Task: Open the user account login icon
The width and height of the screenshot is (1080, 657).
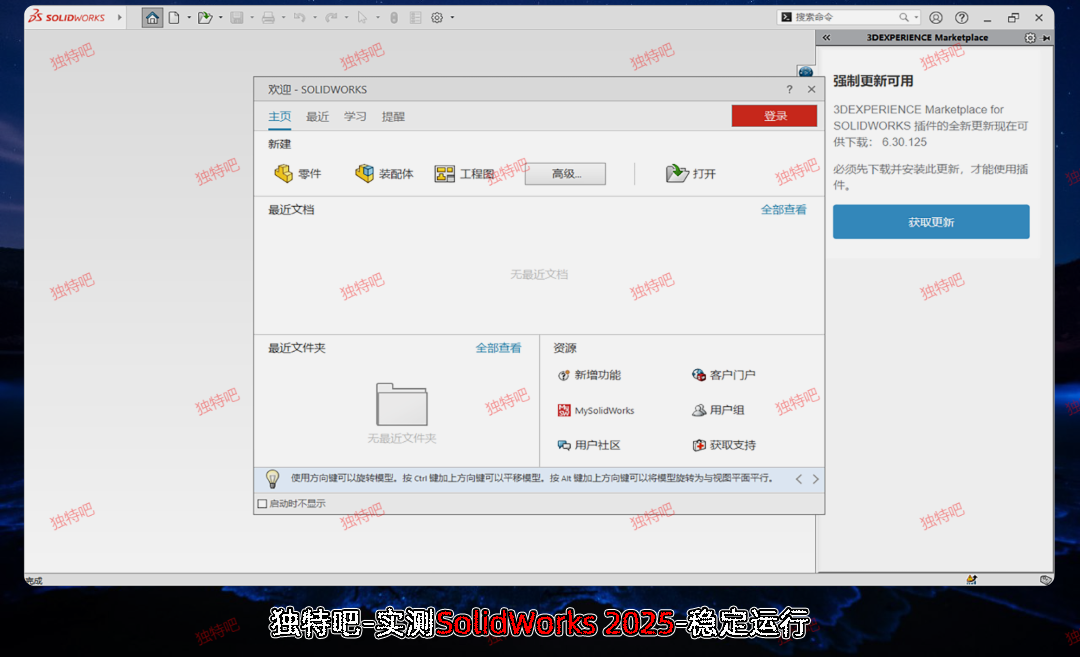Action: coord(936,18)
